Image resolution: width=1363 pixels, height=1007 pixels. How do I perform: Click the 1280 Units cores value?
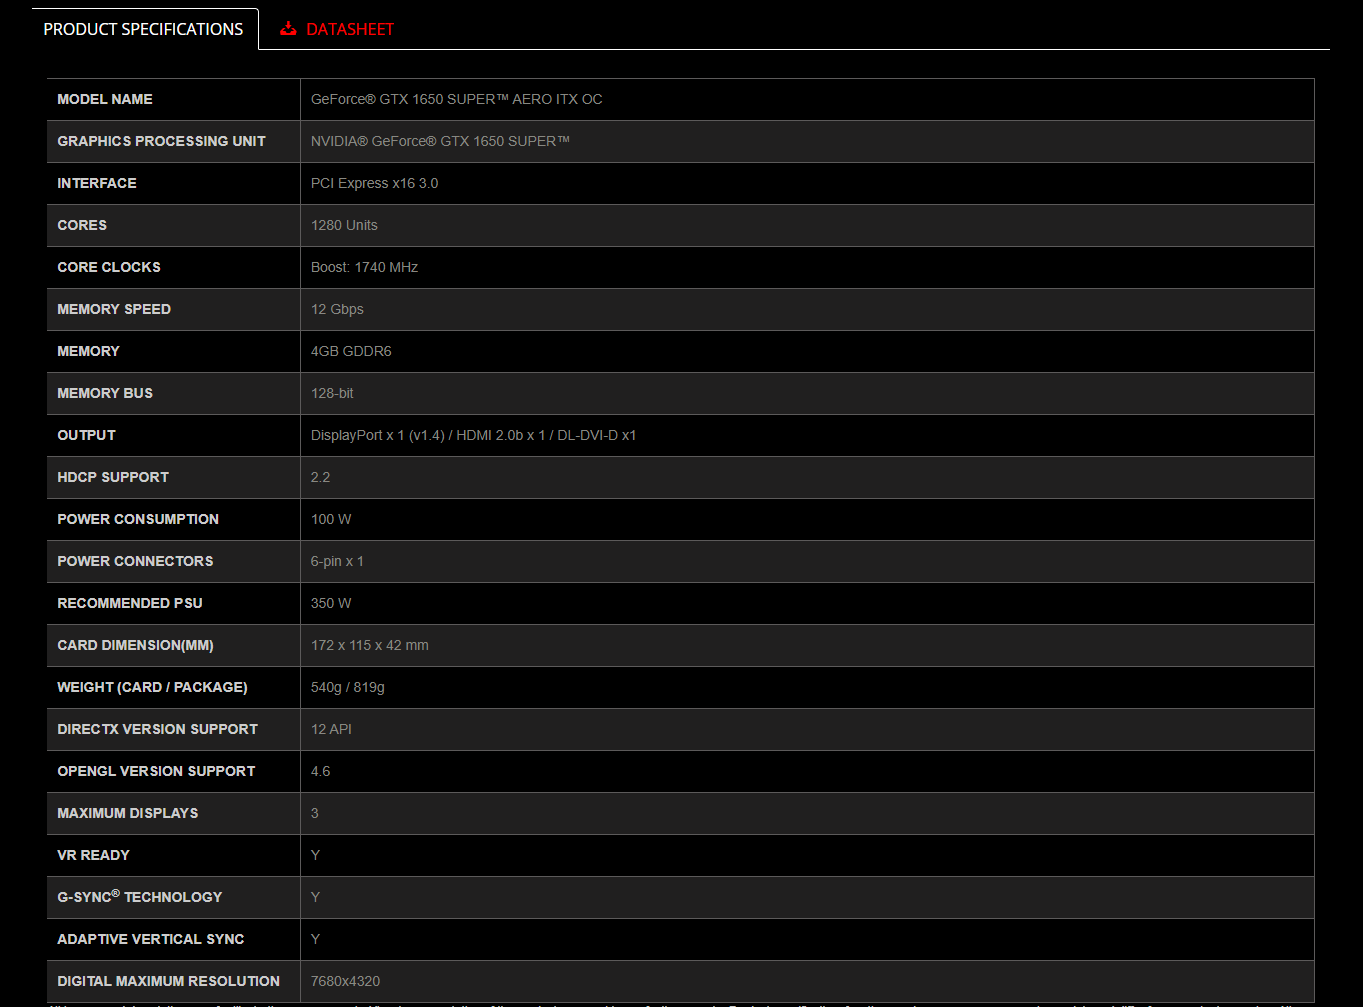[x=344, y=225]
